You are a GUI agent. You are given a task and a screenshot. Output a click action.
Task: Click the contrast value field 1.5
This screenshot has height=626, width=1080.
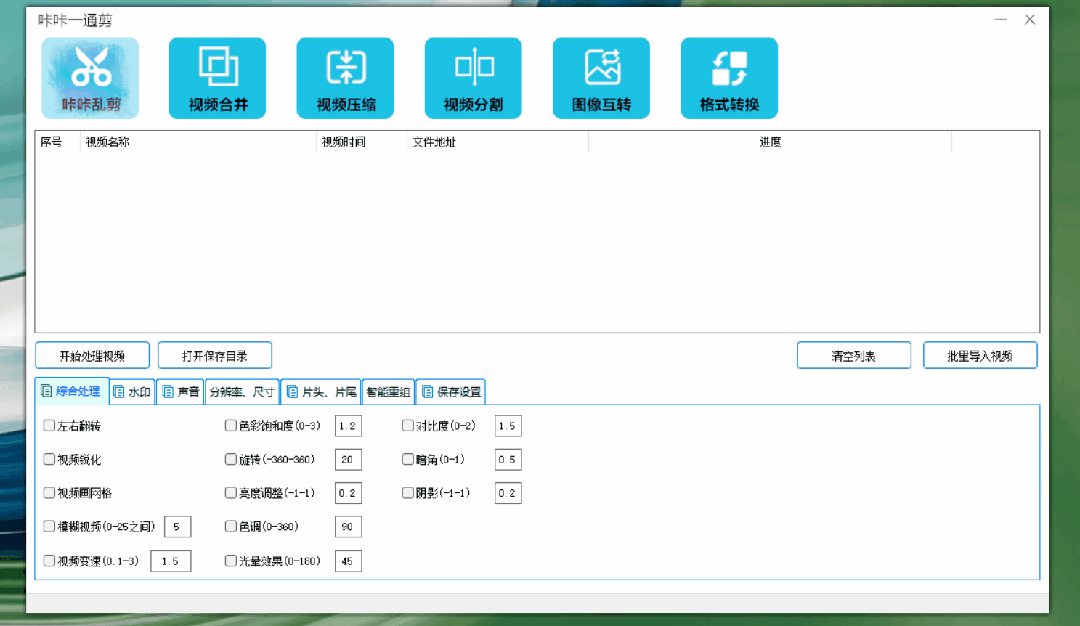[x=508, y=426]
